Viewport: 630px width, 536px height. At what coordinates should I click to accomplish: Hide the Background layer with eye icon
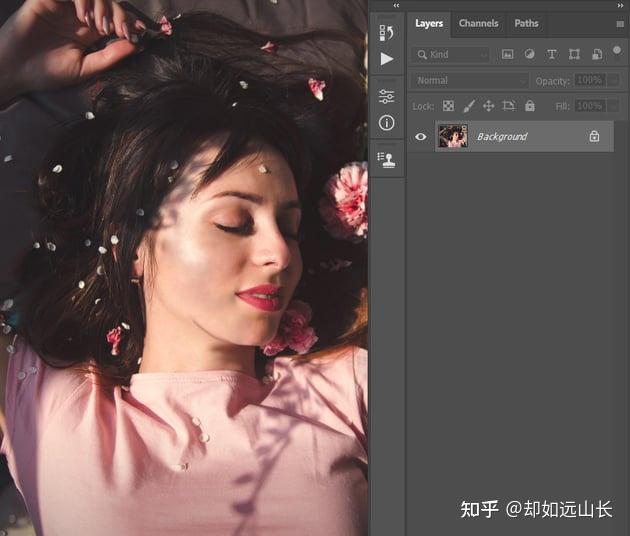coord(421,137)
